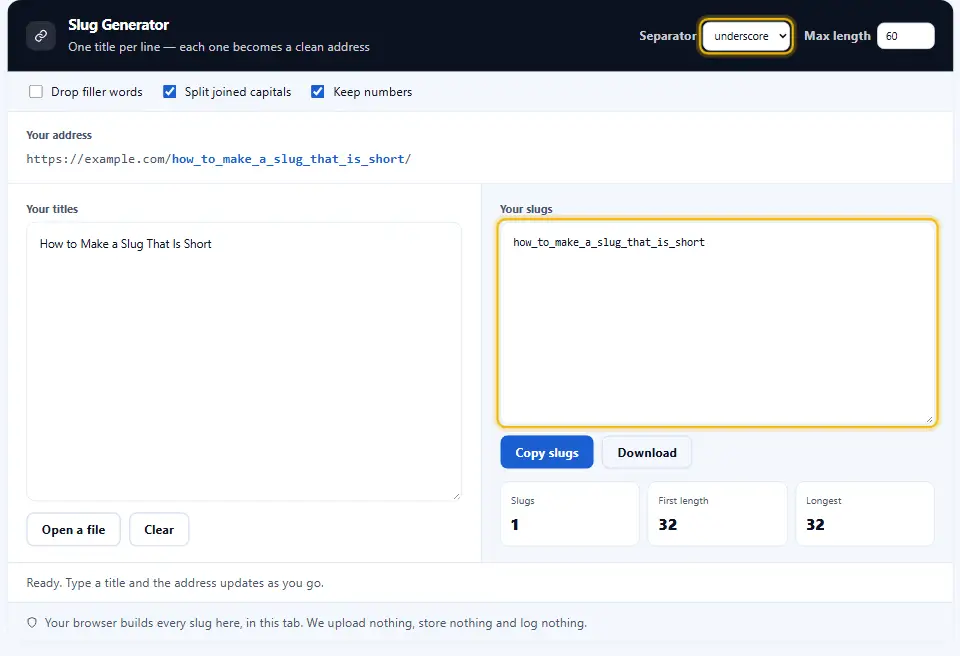This screenshot has height=656, width=960.
Task: Open the Separator dropdown set to underscore
Action: click(746, 36)
